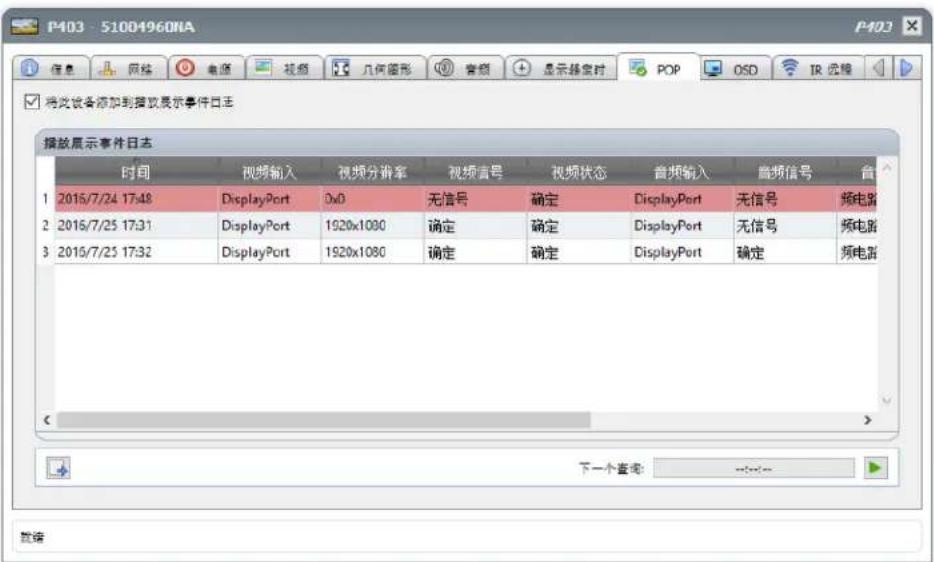This screenshot has height=562, width=934.
Task: Switch to the OSD tab
Action: (735, 69)
